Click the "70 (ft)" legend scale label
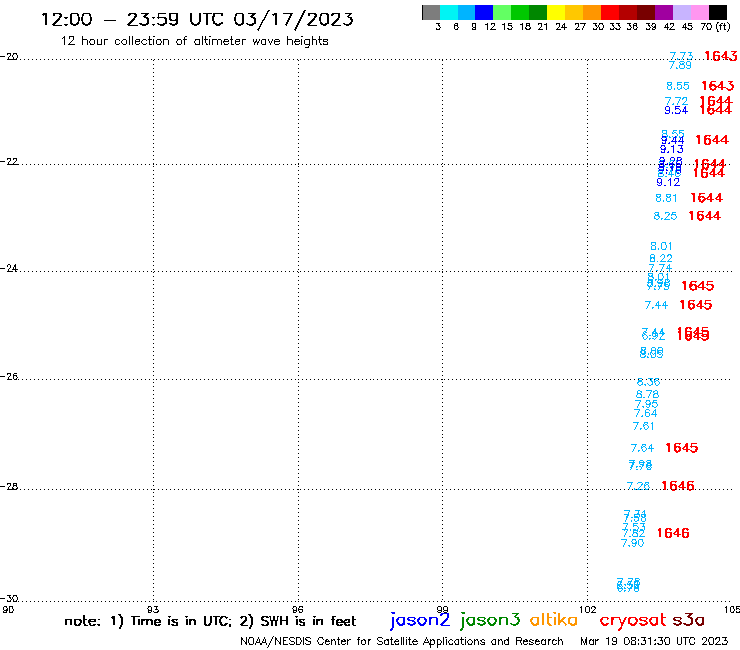 tap(715, 27)
